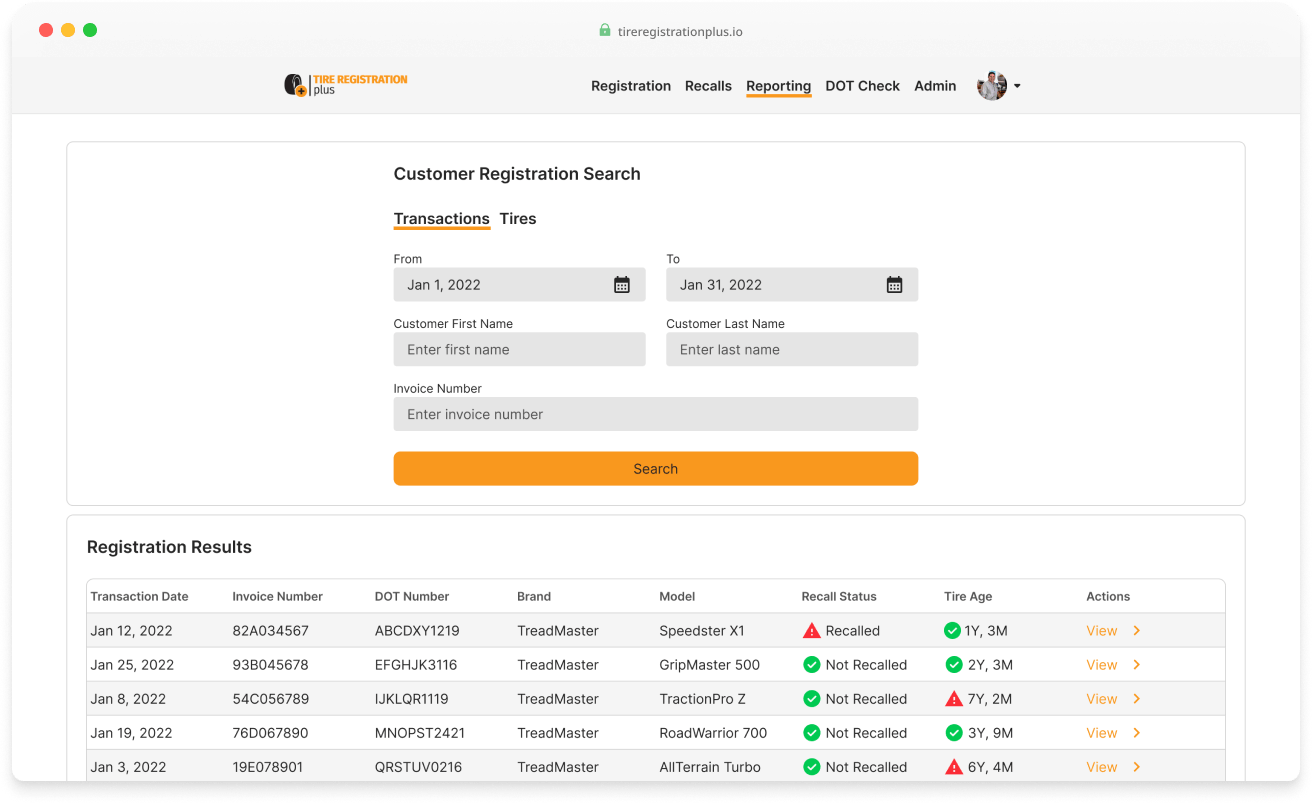1312x803 pixels.
Task: Open View for the Jan 25, 2022 transaction
Action: [x=1101, y=664]
